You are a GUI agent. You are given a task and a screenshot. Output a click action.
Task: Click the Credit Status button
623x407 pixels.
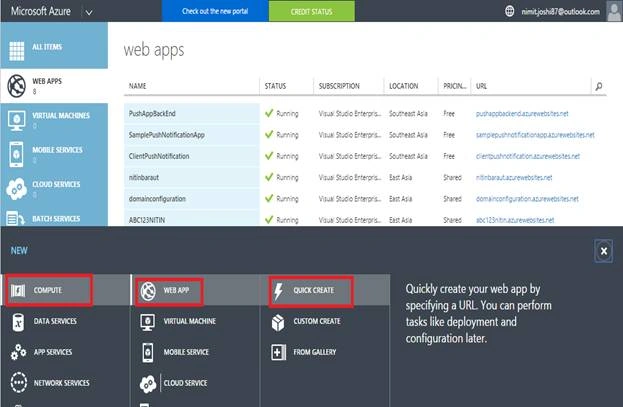(312, 11)
